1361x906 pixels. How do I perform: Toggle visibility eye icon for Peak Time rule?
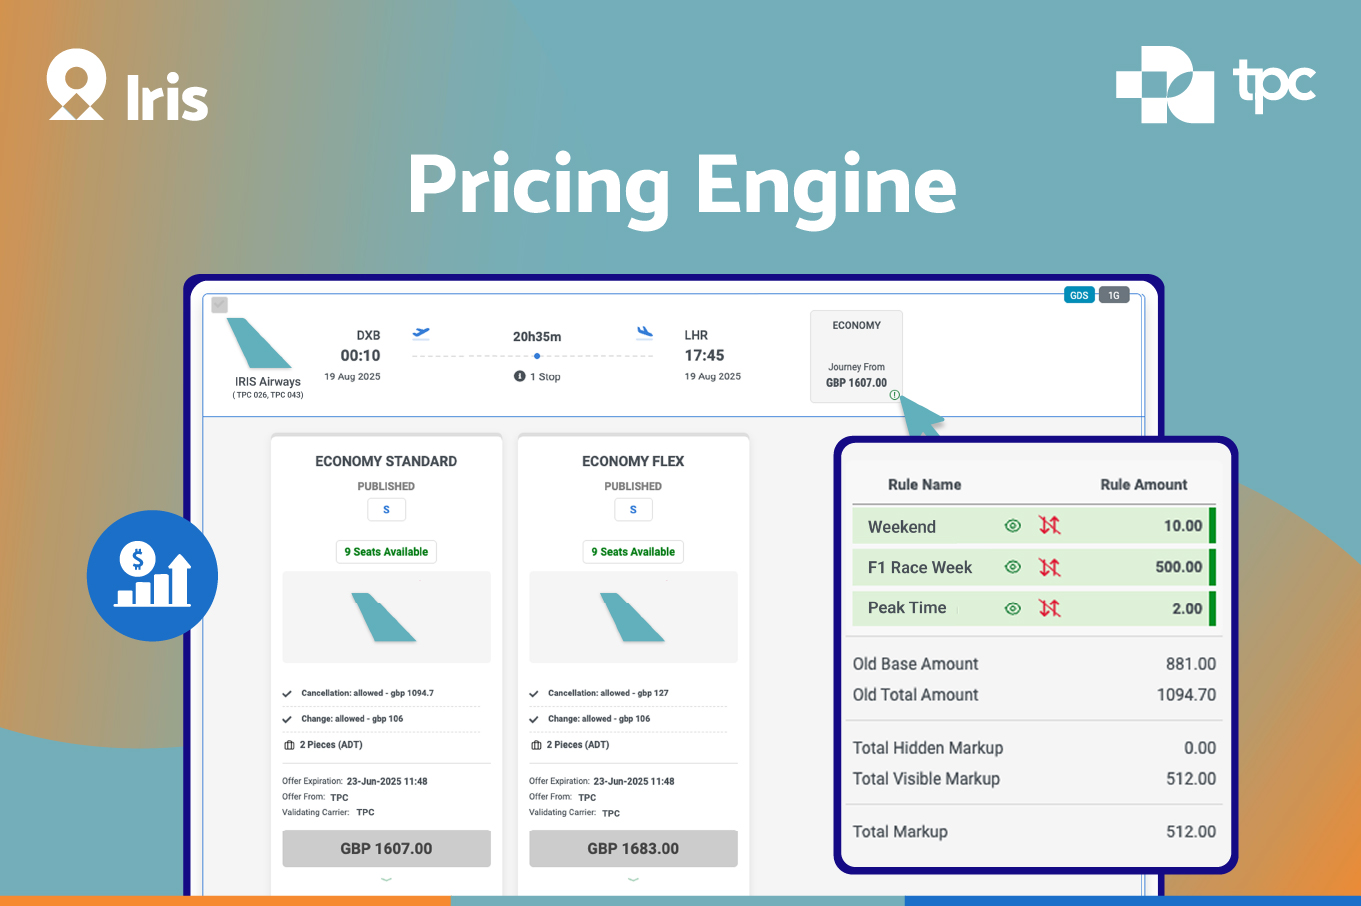pos(1013,608)
